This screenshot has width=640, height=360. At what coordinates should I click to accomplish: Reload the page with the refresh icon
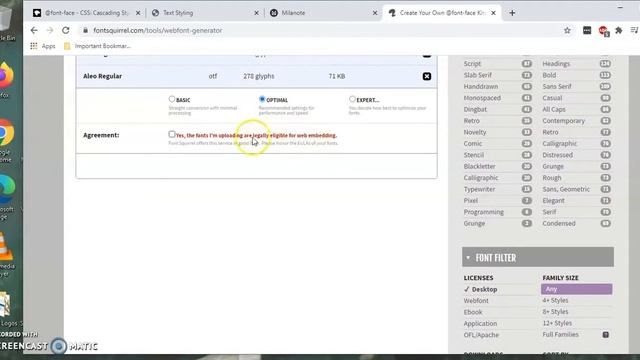click(x=66, y=30)
